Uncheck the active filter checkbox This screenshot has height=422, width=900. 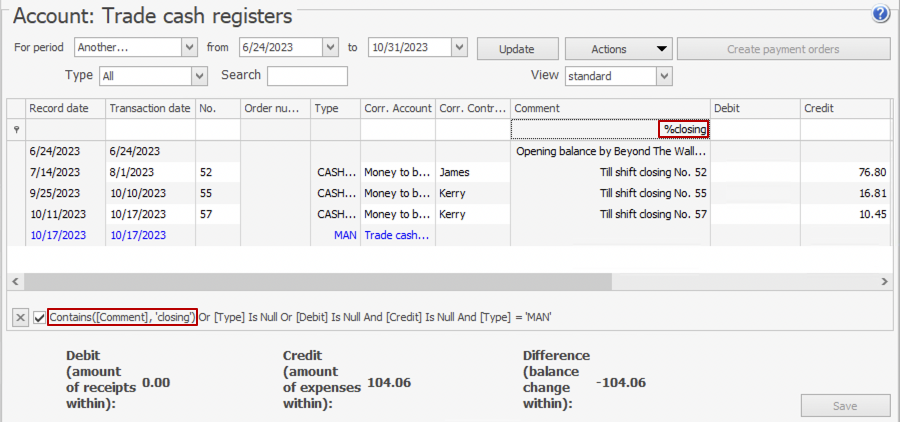tap(39, 317)
